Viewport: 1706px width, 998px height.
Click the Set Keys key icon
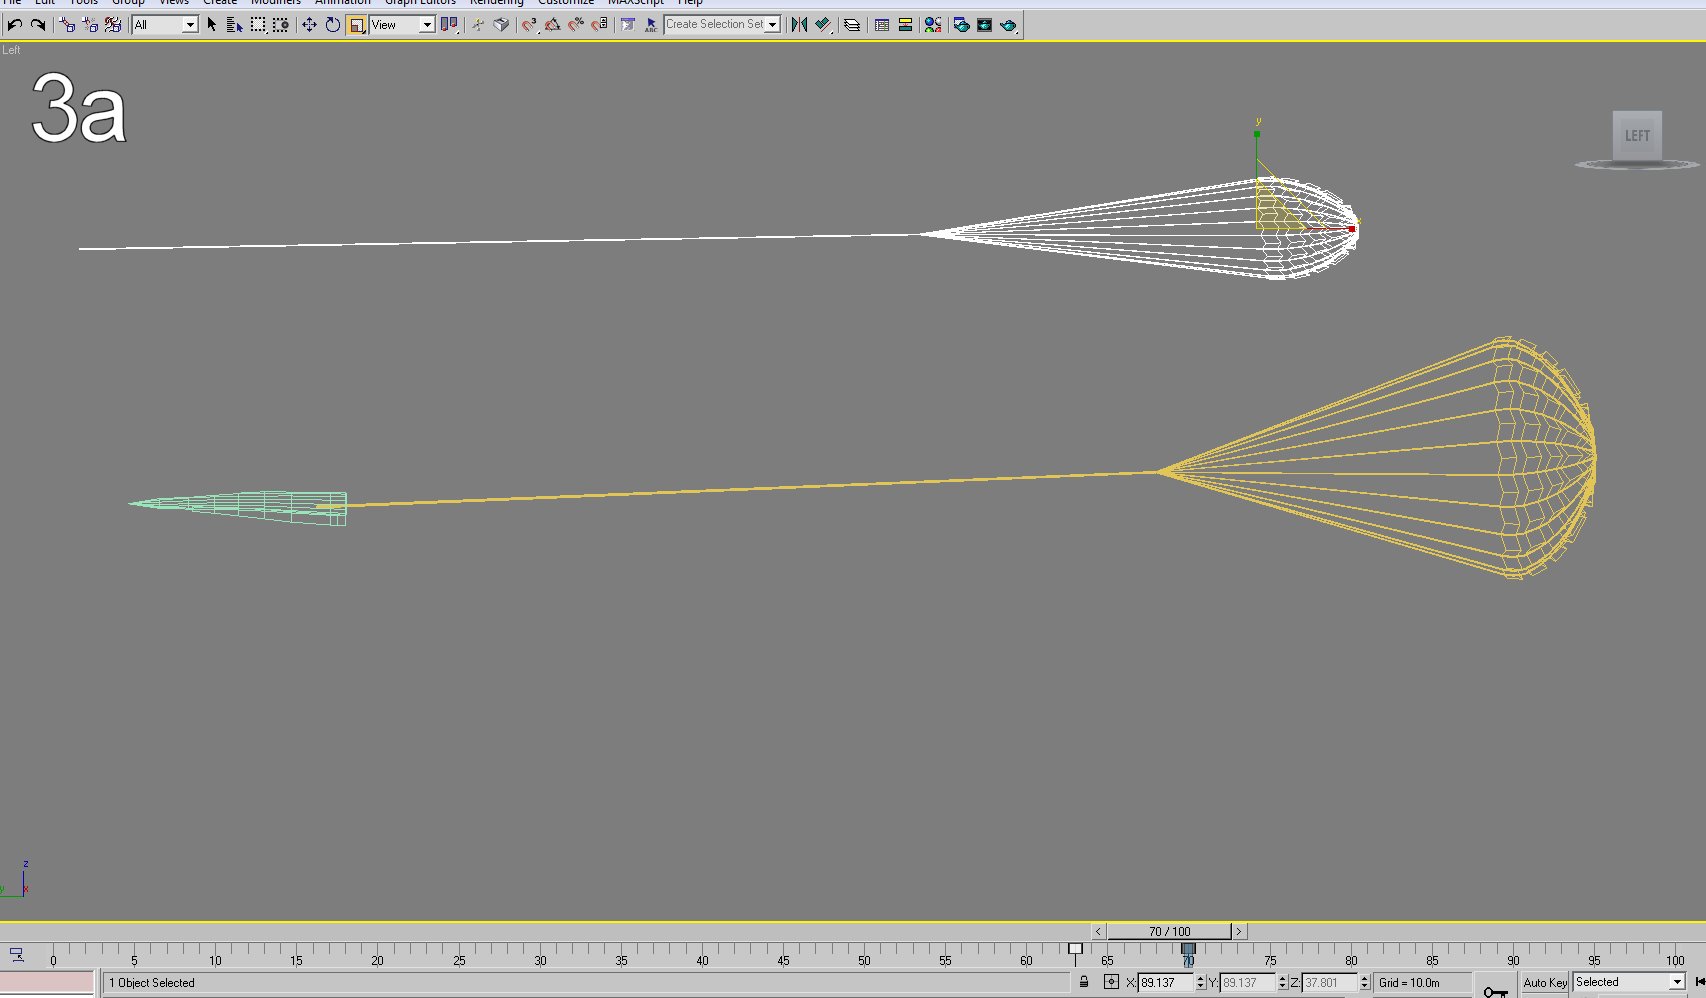coord(1495,991)
